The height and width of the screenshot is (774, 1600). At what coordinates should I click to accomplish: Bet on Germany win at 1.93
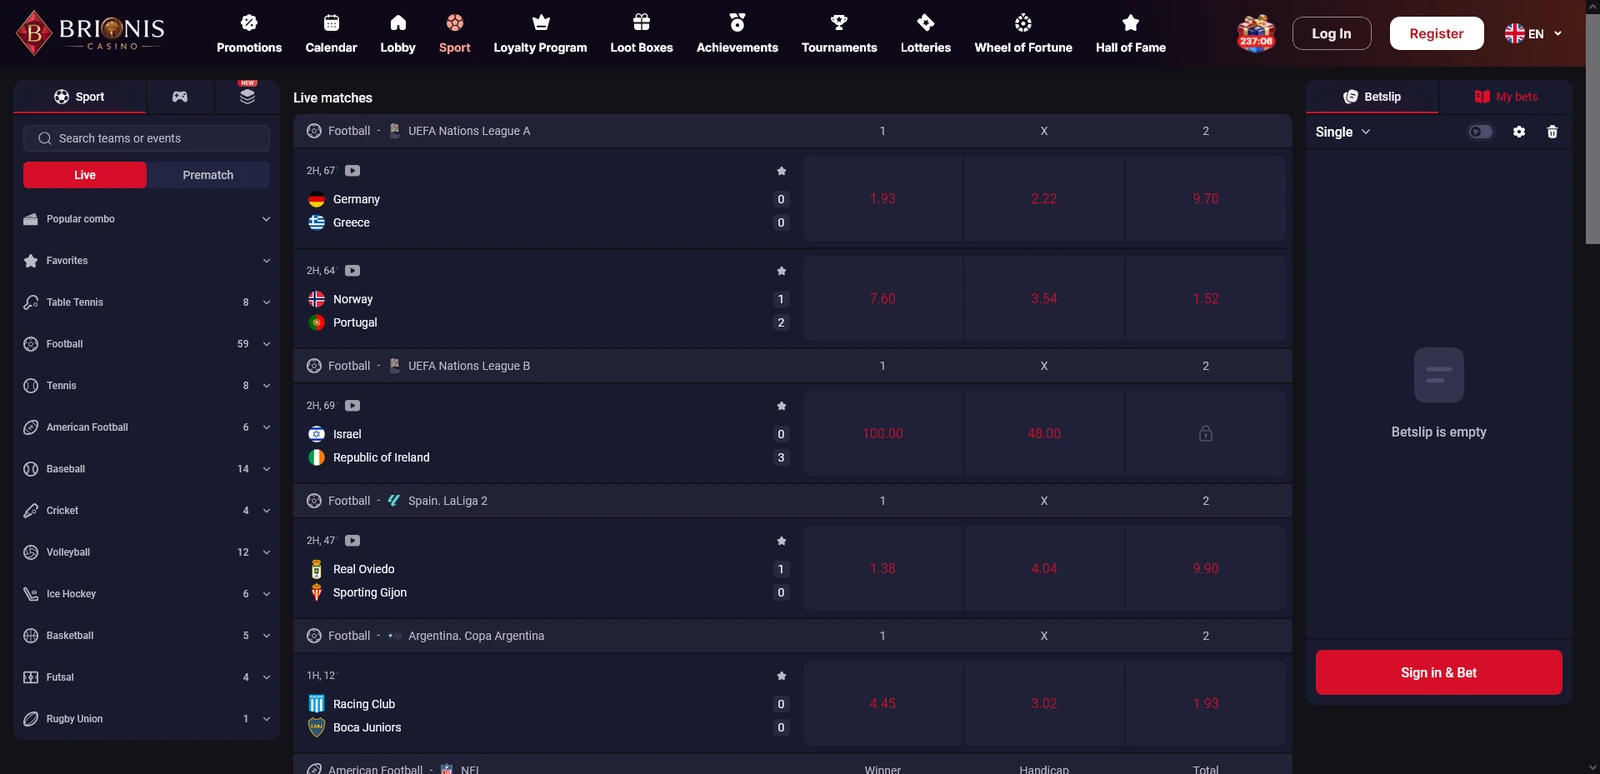point(882,199)
